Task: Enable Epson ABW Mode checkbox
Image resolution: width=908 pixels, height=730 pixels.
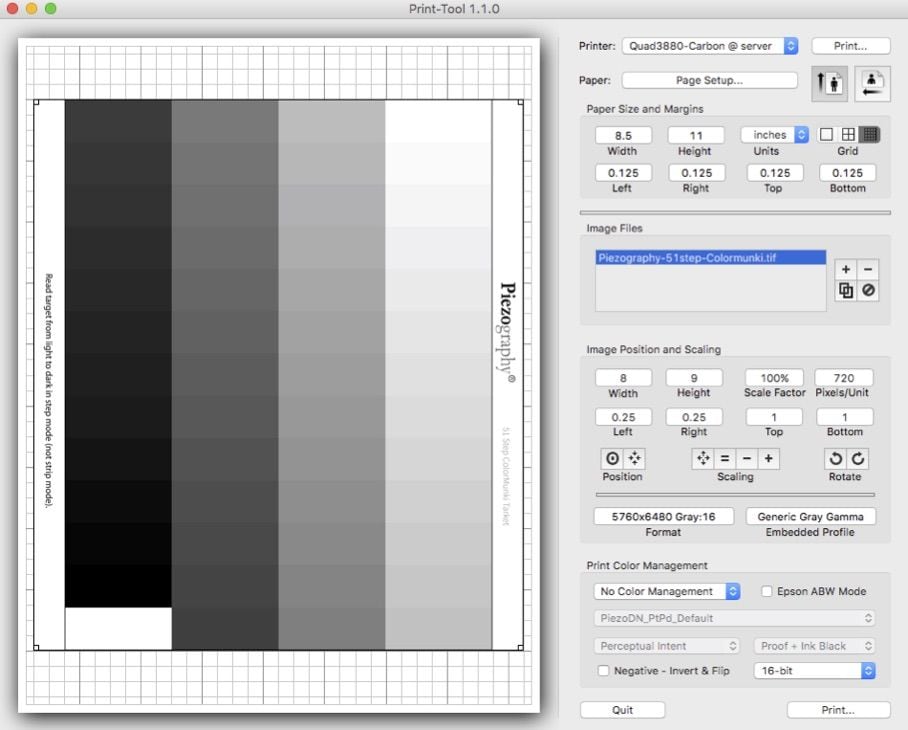Action: pyautogui.click(x=768, y=591)
